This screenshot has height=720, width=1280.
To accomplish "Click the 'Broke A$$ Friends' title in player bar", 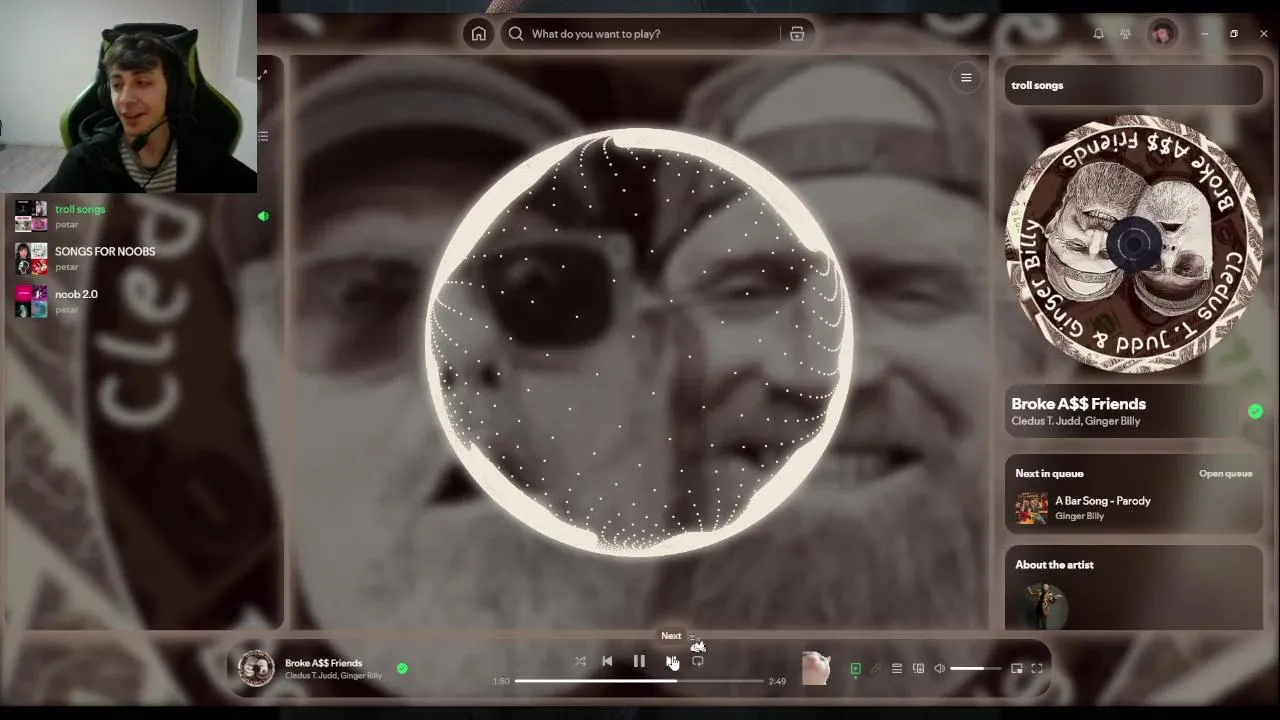I will pyautogui.click(x=323, y=663).
